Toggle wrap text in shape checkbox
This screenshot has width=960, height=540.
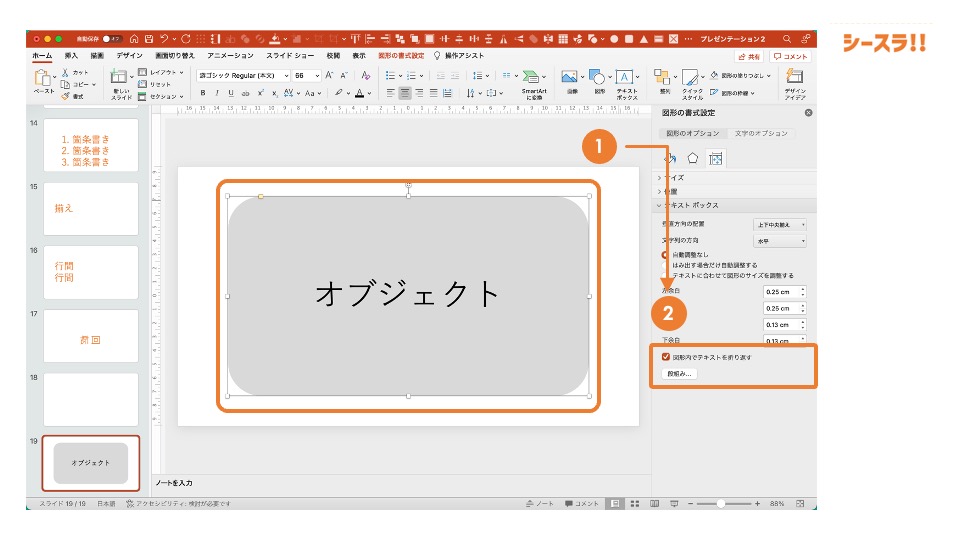tap(666, 357)
